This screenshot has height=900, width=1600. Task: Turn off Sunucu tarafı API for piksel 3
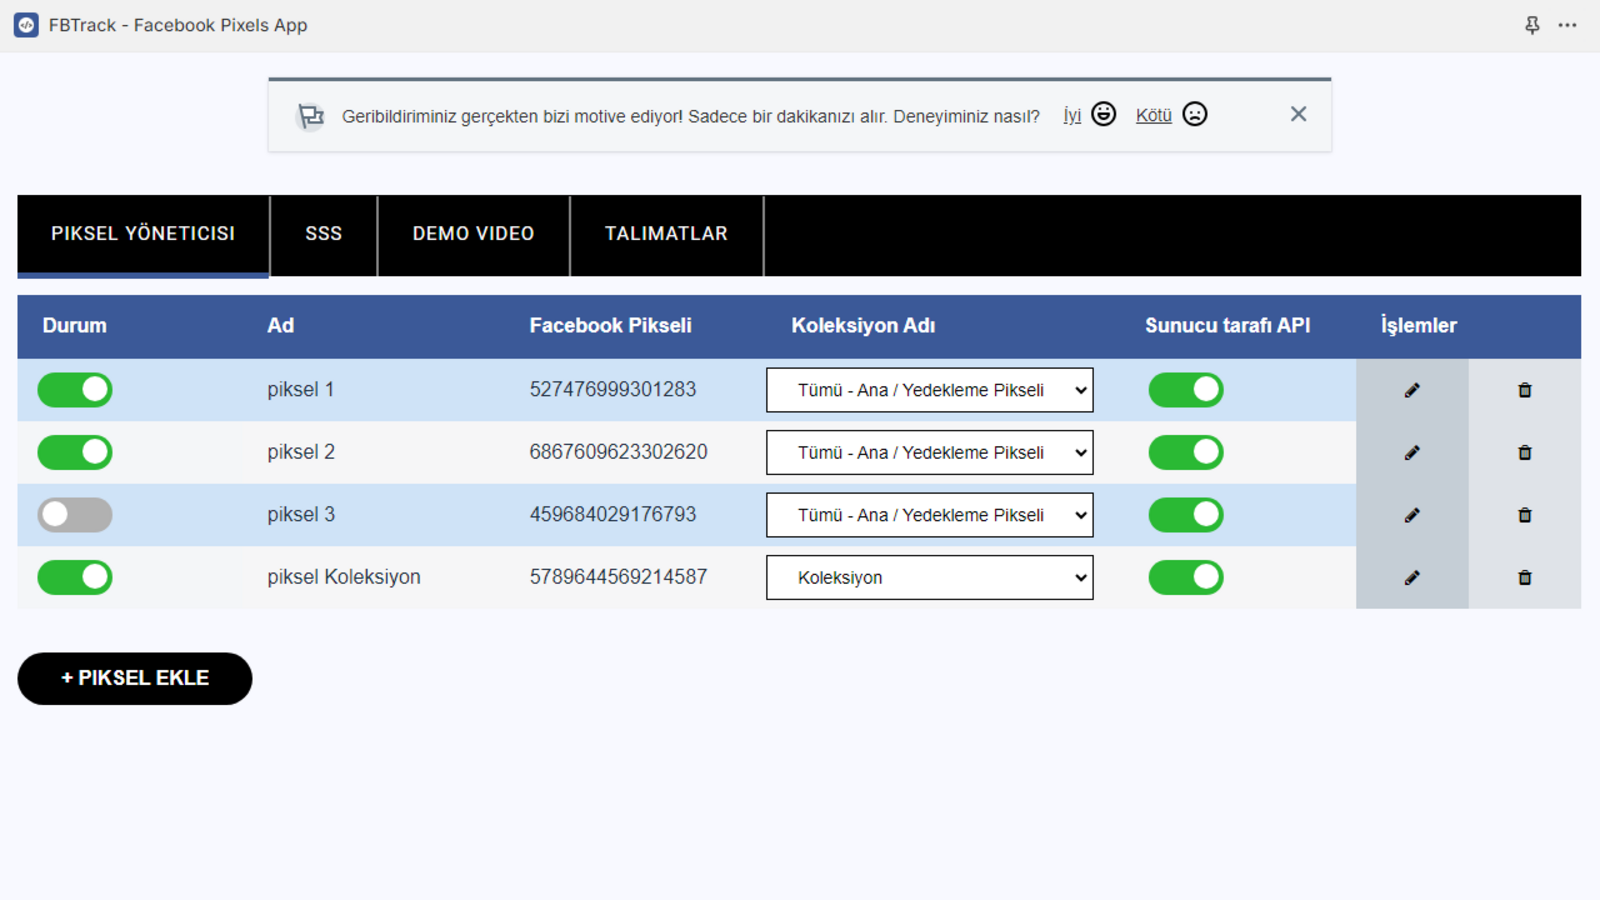[1186, 515]
